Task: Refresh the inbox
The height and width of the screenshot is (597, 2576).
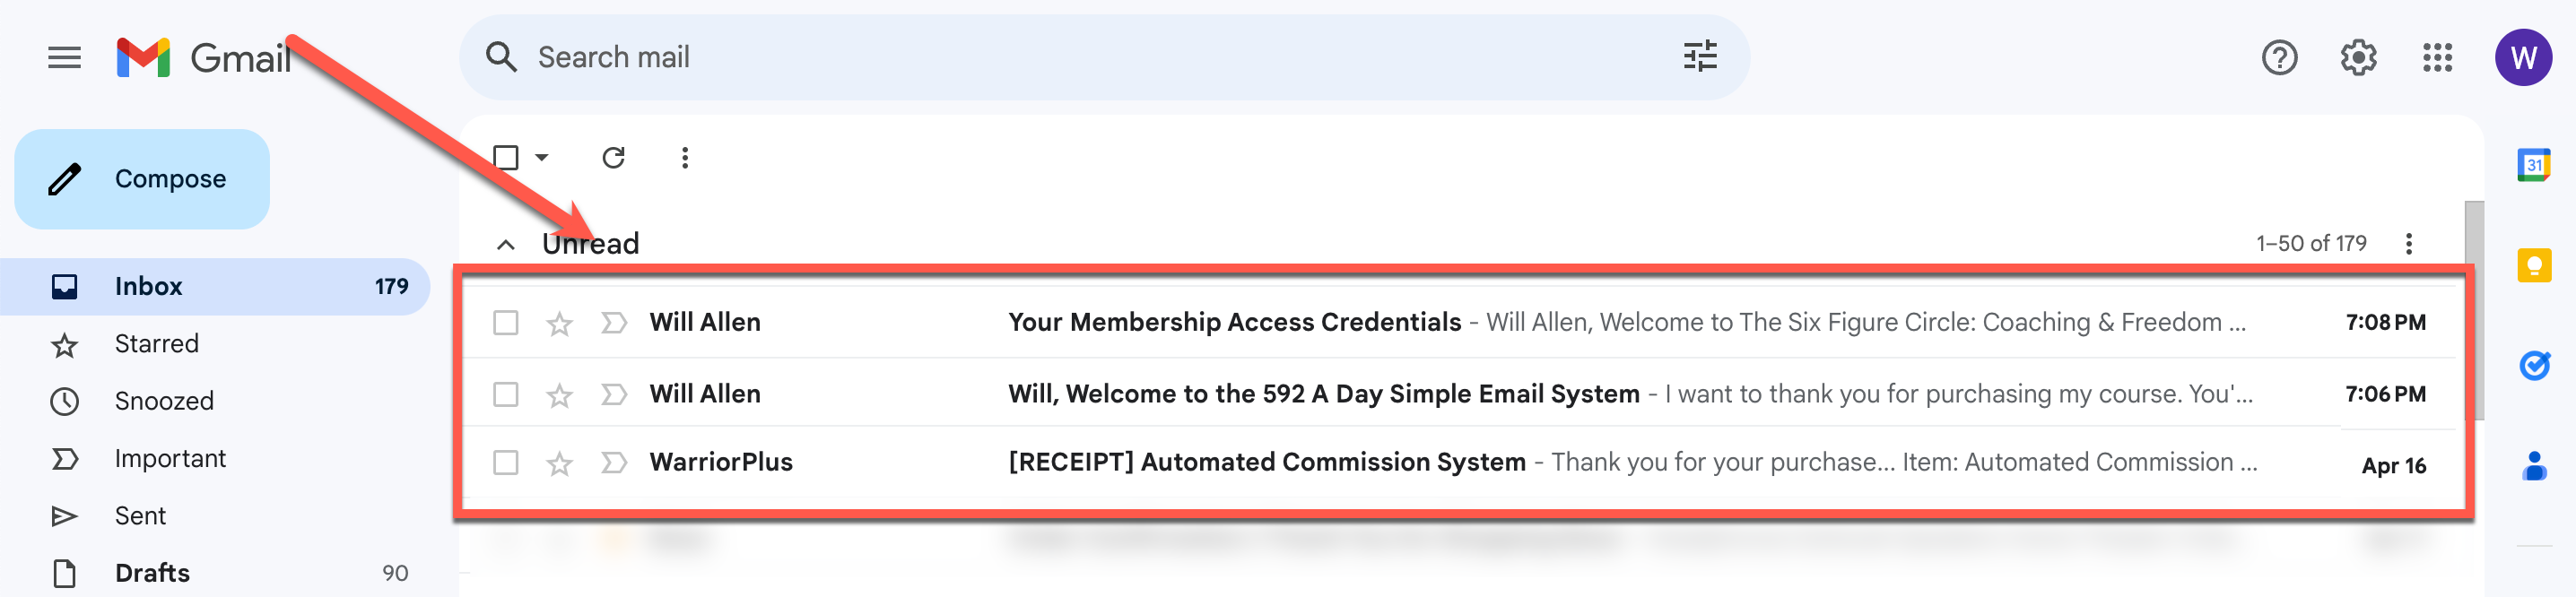Action: pos(613,158)
